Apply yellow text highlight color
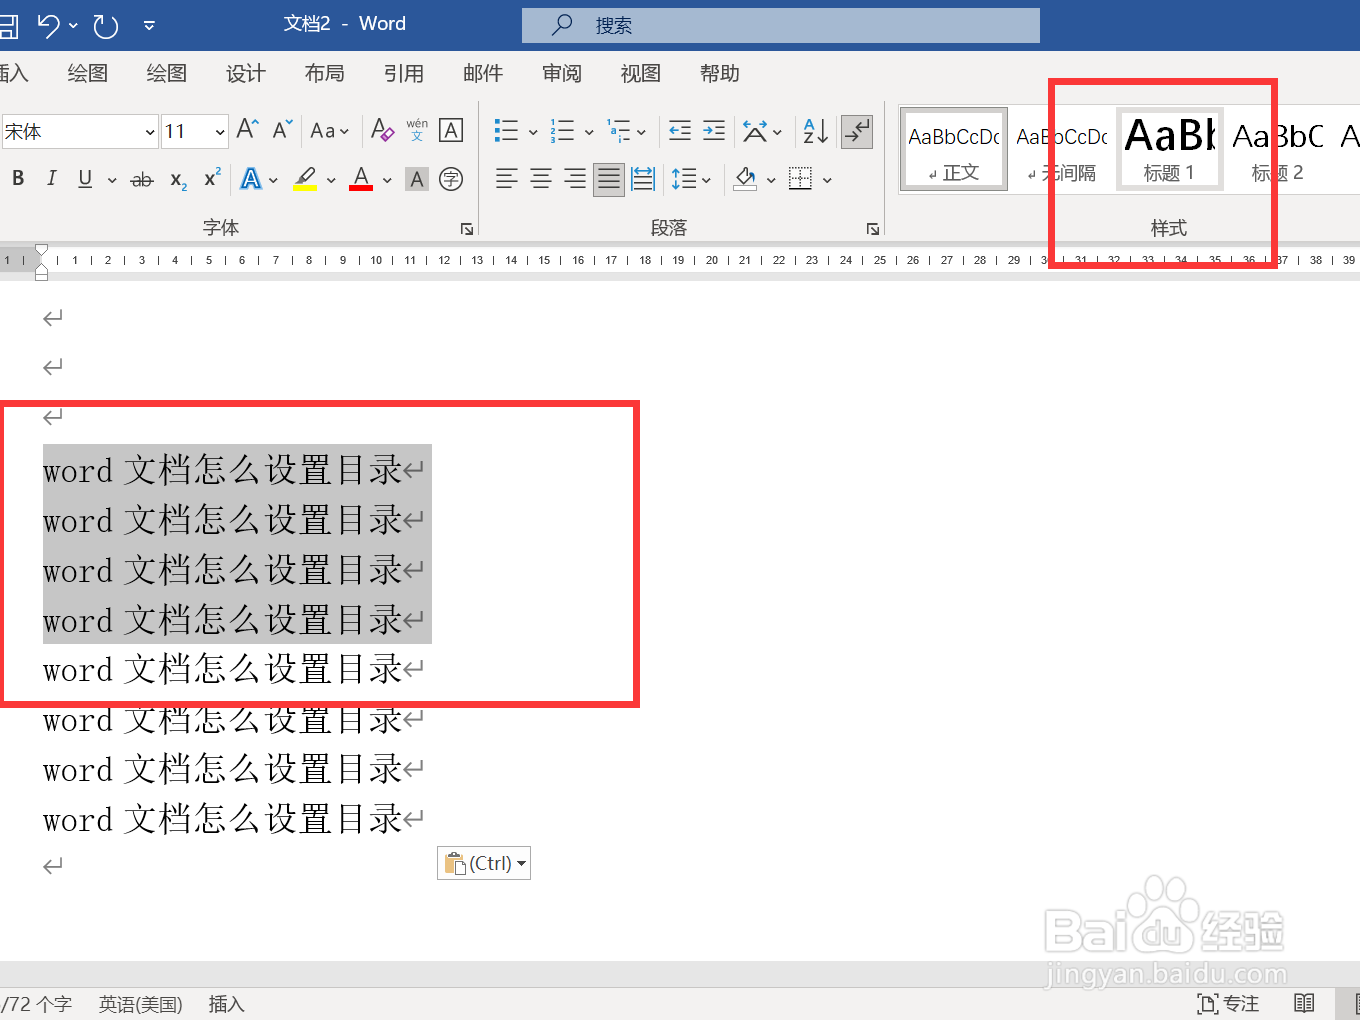The width and height of the screenshot is (1360, 1020). pos(305,179)
